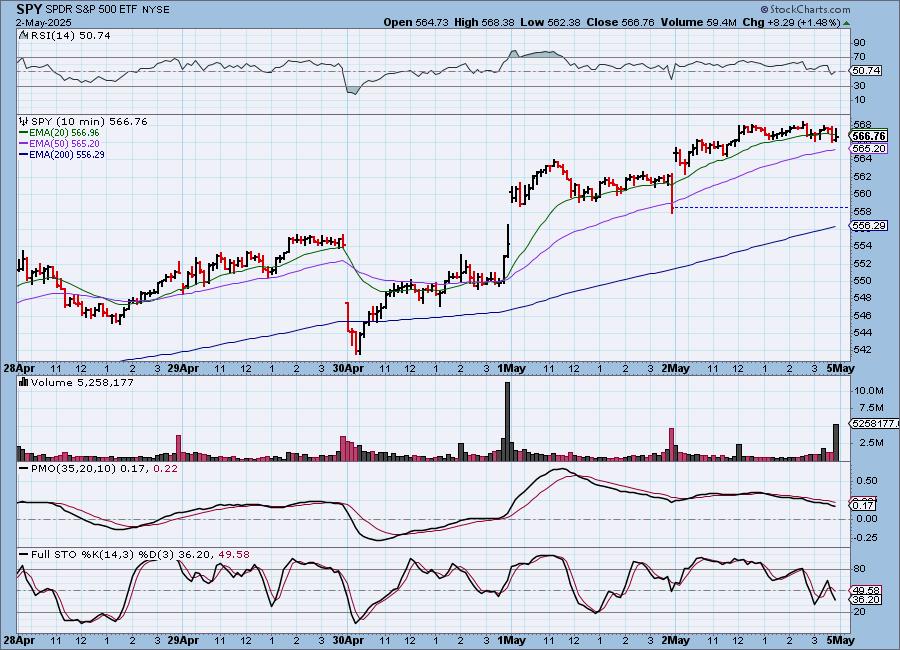900x650 pixels.
Task: Click the EMA(200) 556.29 legend text
Action: click(67, 154)
